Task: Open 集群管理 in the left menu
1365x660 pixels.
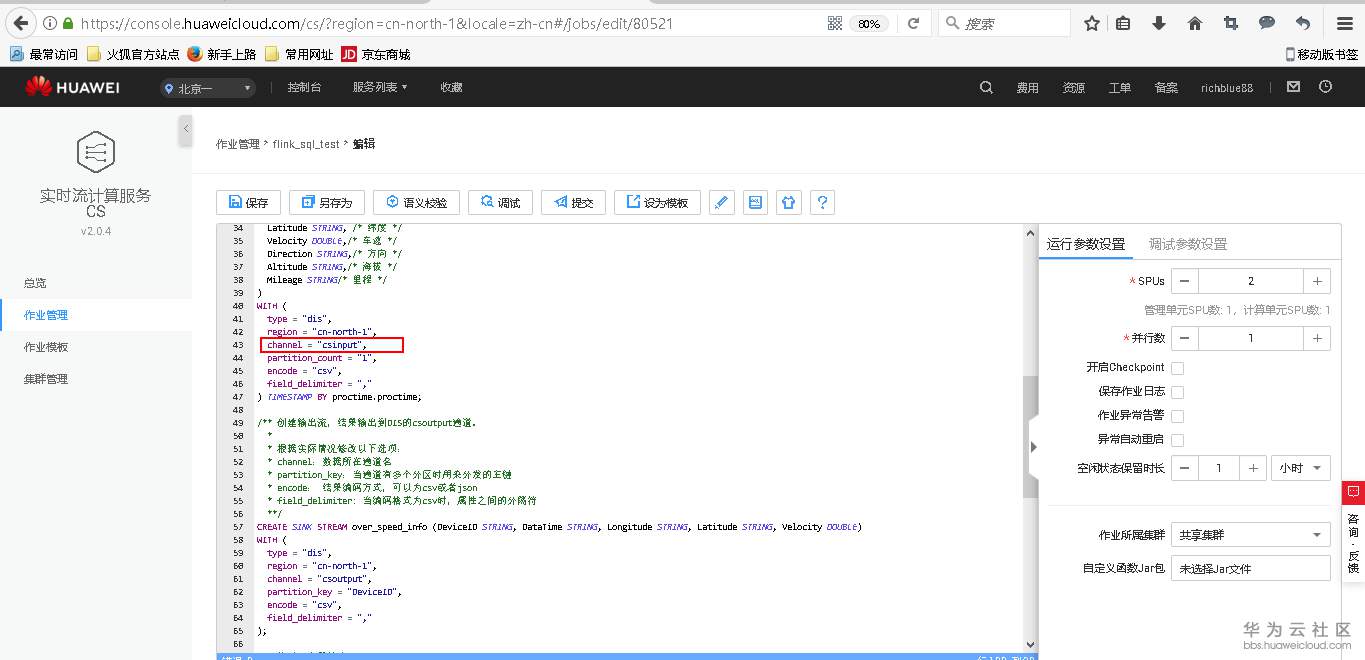Action: point(46,379)
